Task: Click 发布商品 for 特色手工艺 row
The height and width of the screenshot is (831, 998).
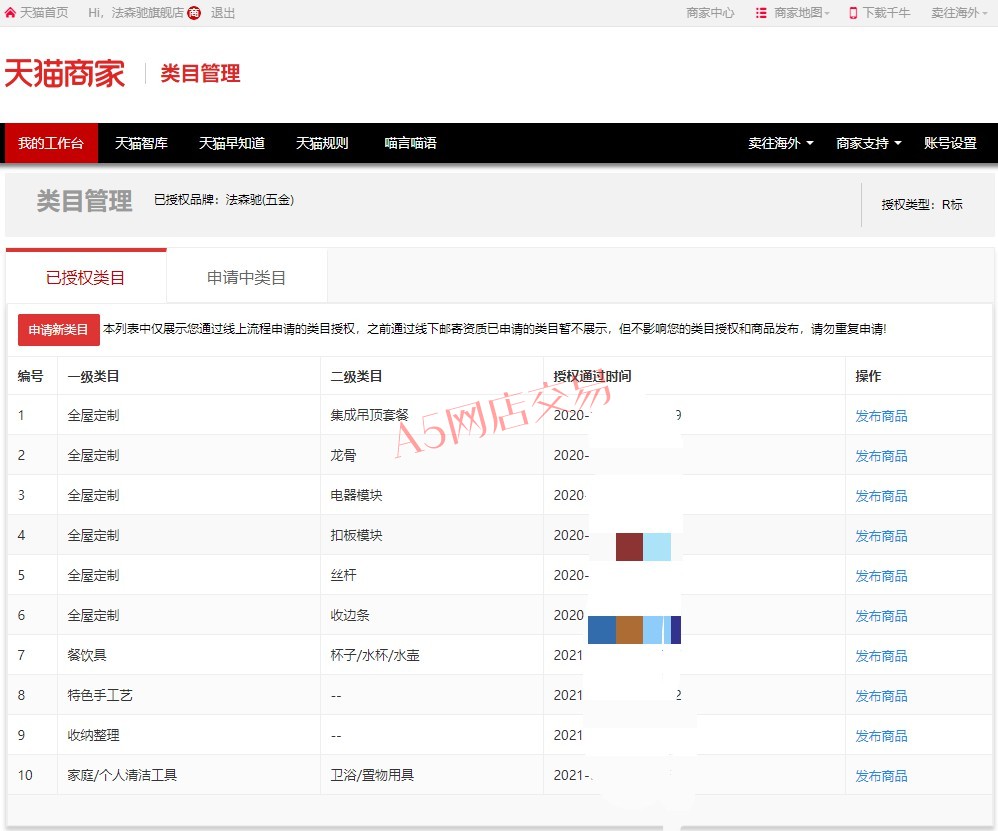Action: pyautogui.click(x=882, y=696)
